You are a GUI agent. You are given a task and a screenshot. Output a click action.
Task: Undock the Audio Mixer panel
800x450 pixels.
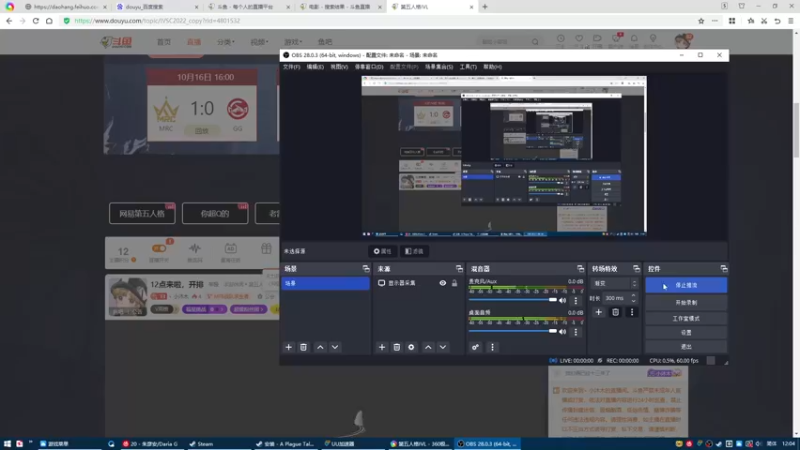coord(580,268)
